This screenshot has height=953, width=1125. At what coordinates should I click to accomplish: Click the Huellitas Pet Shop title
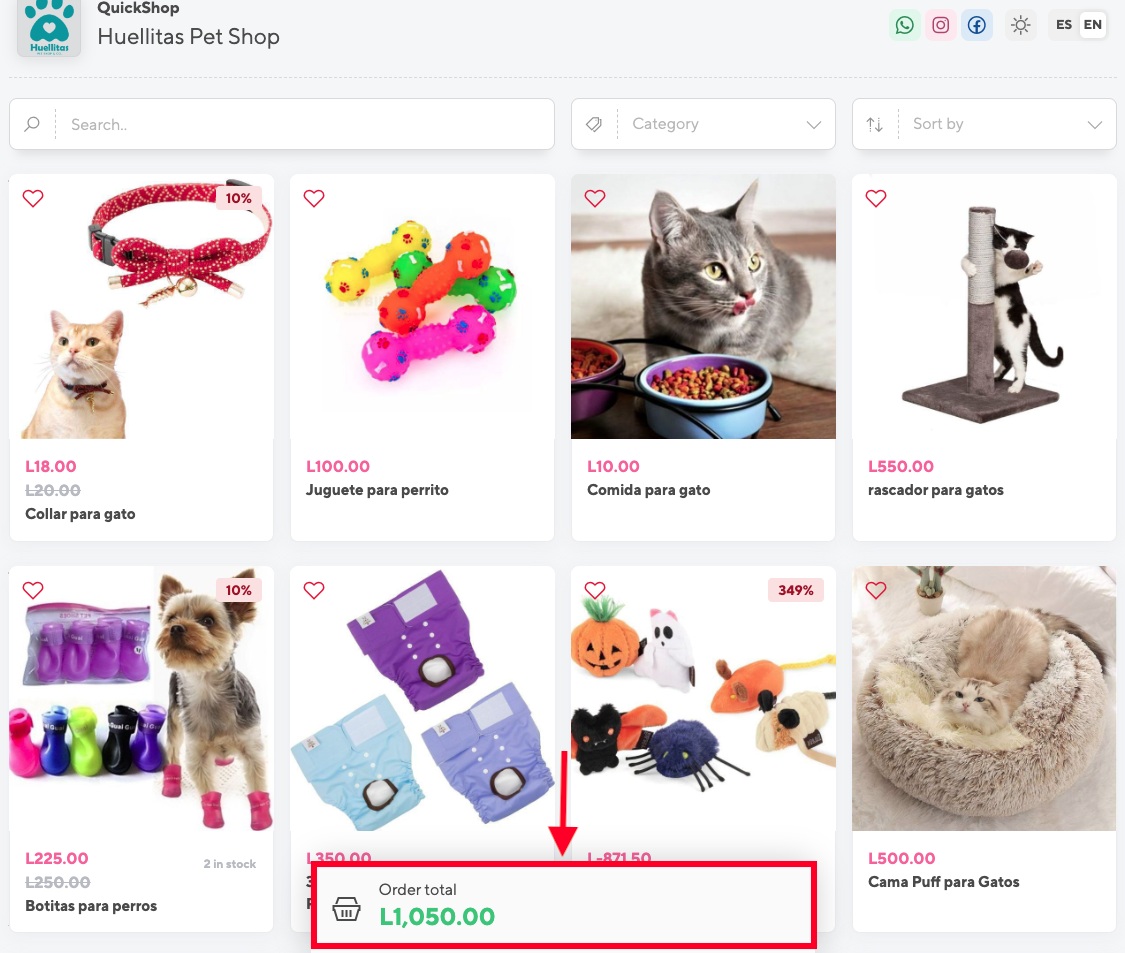point(188,37)
